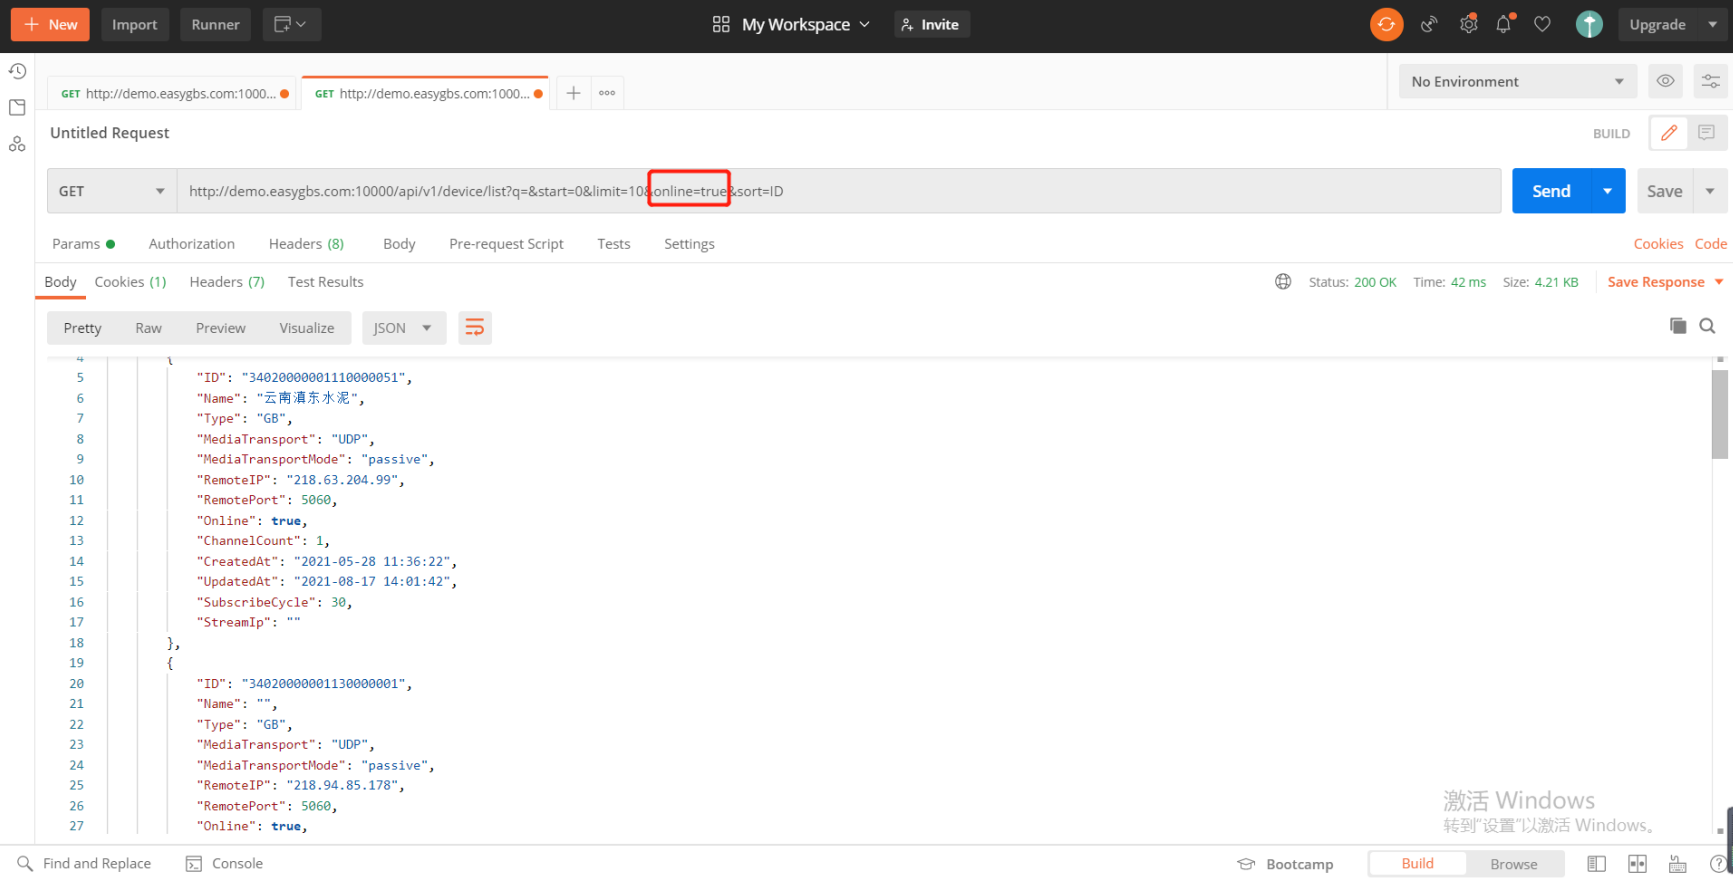Click the environment quick look eye icon
Viewport: 1733px width, 878px height.
click(x=1665, y=81)
